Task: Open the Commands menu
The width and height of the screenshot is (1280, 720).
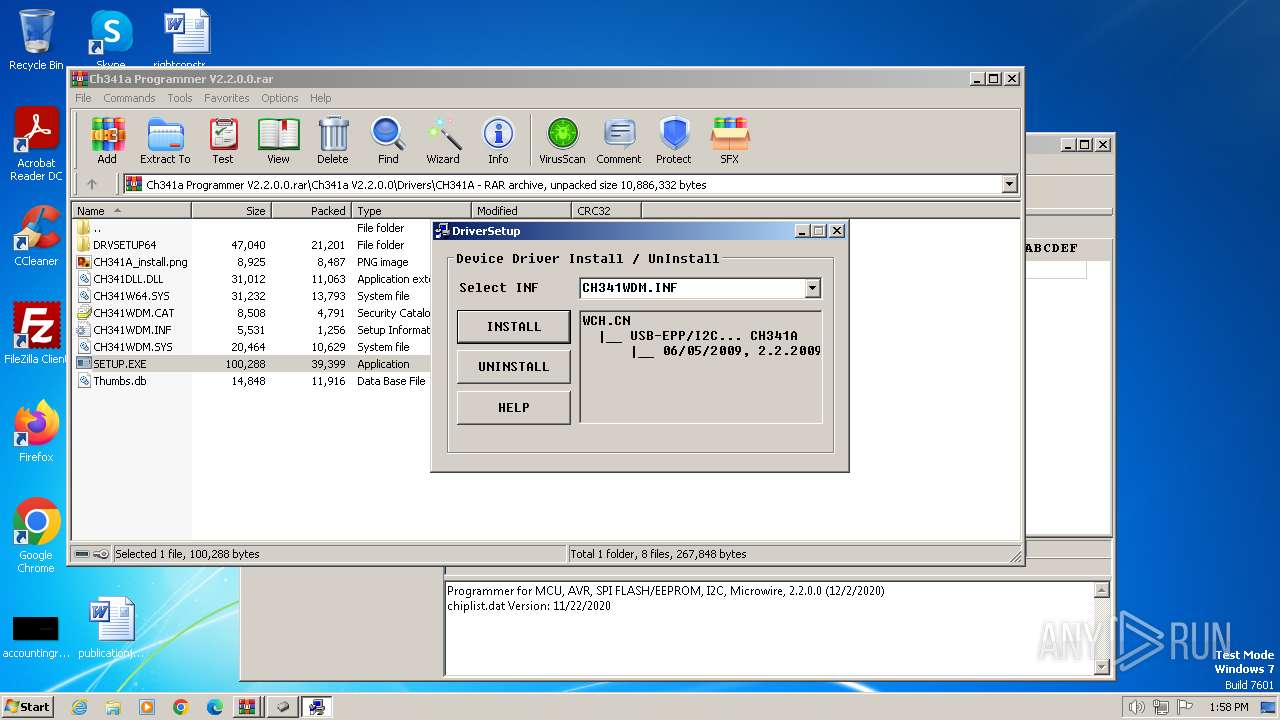Action: 129,98
